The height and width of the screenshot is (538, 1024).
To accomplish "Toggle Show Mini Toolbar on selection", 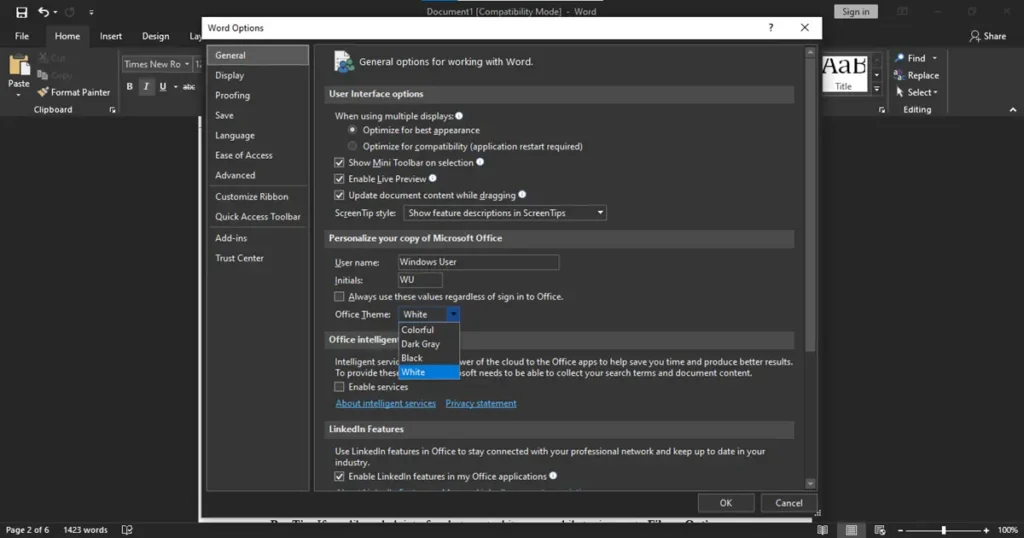I will 339,163.
